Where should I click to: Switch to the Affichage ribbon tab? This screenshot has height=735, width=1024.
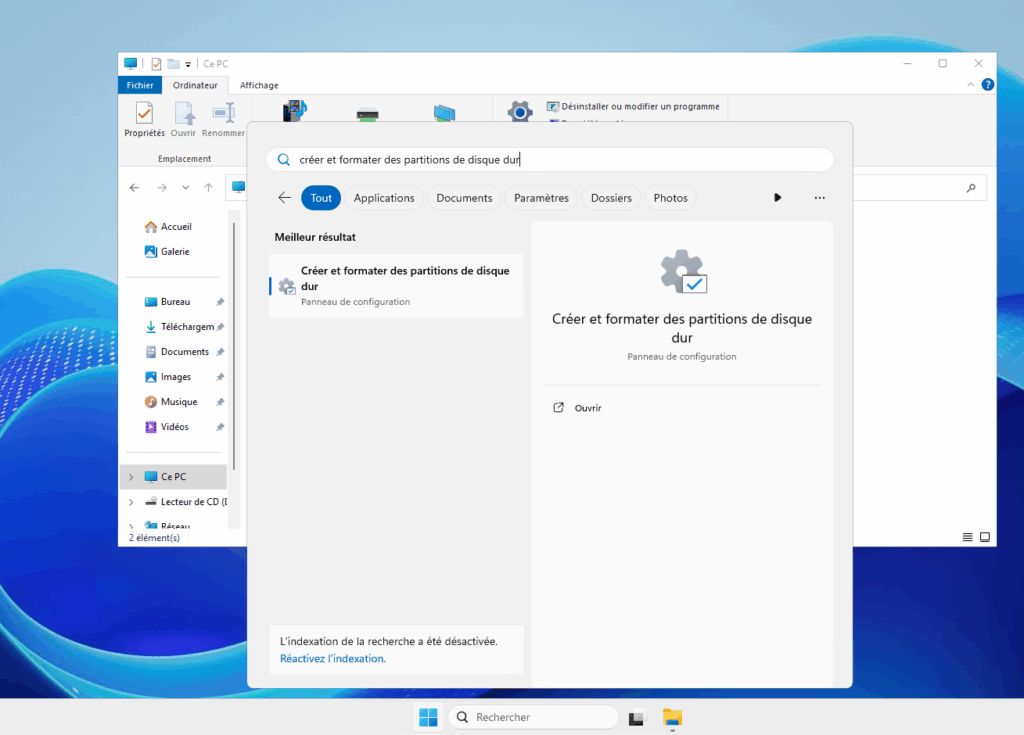pos(259,85)
